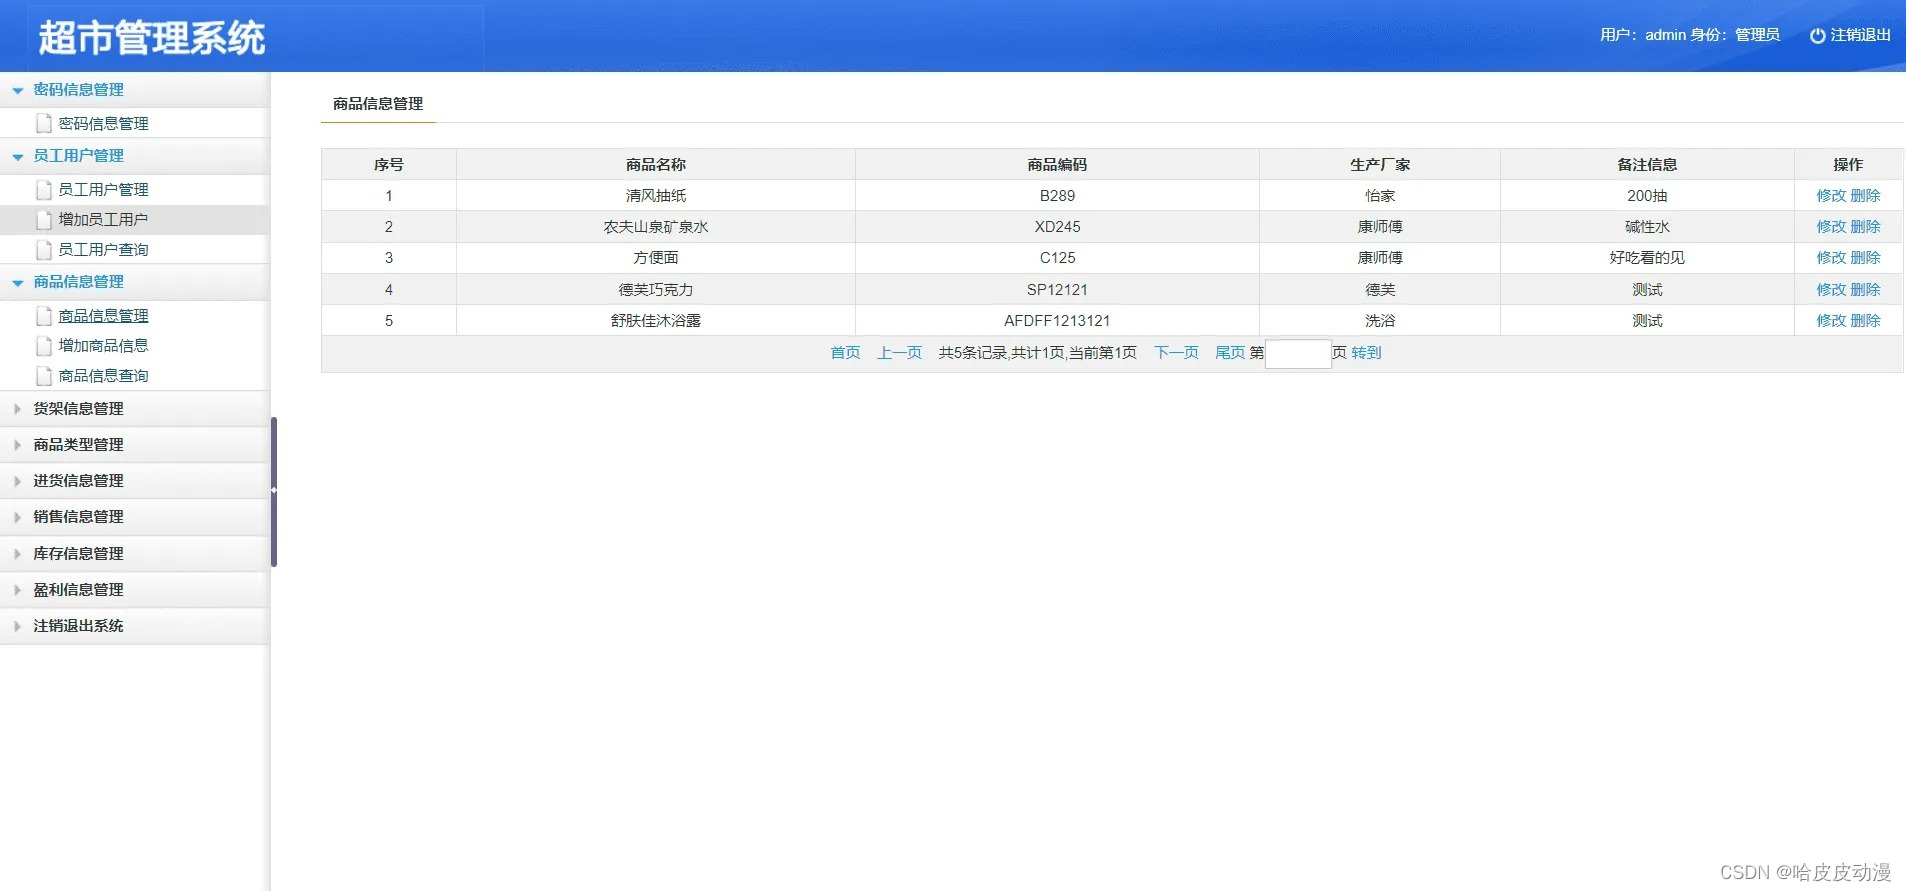1906x891 pixels.
Task: Click 删除 for 清风抽纸 row
Action: point(1865,195)
